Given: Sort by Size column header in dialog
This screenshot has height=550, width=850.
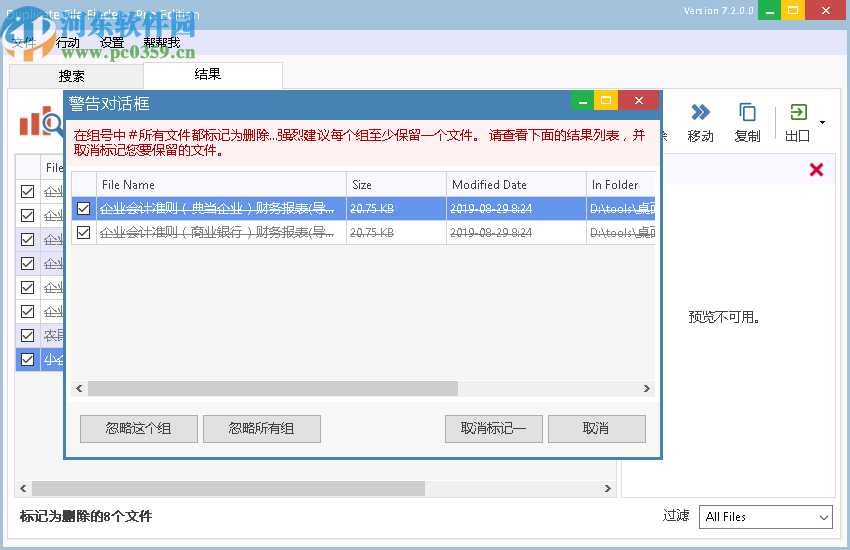Looking at the screenshot, I should point(396,185).
